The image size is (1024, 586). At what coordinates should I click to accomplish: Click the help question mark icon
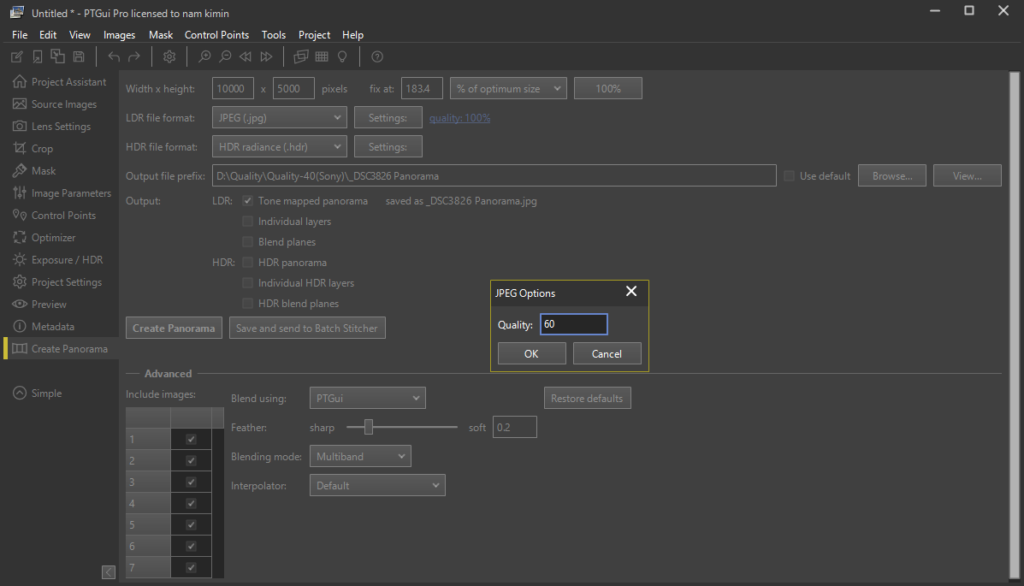(377, 57)
